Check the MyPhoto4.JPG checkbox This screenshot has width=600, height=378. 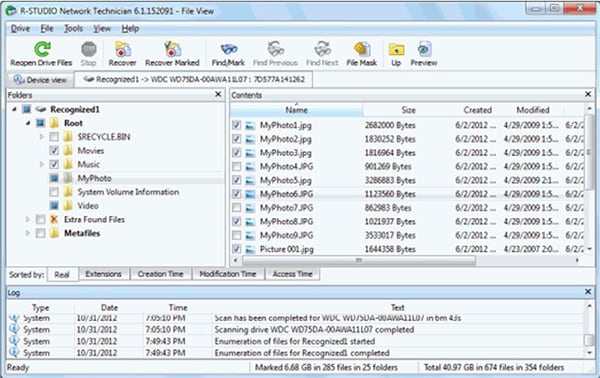(236, 166)
